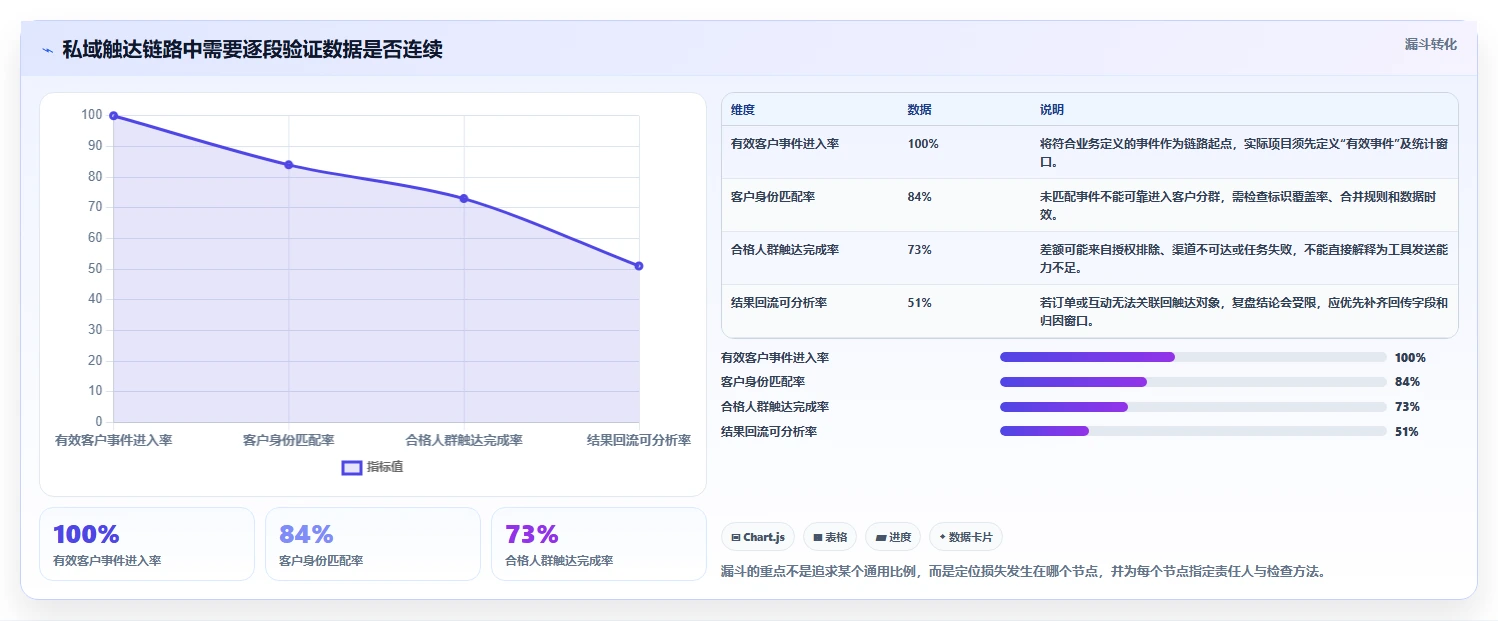Click the 100% value in the table
This screenshot has height=621, width=1498.
pos(923,144)
